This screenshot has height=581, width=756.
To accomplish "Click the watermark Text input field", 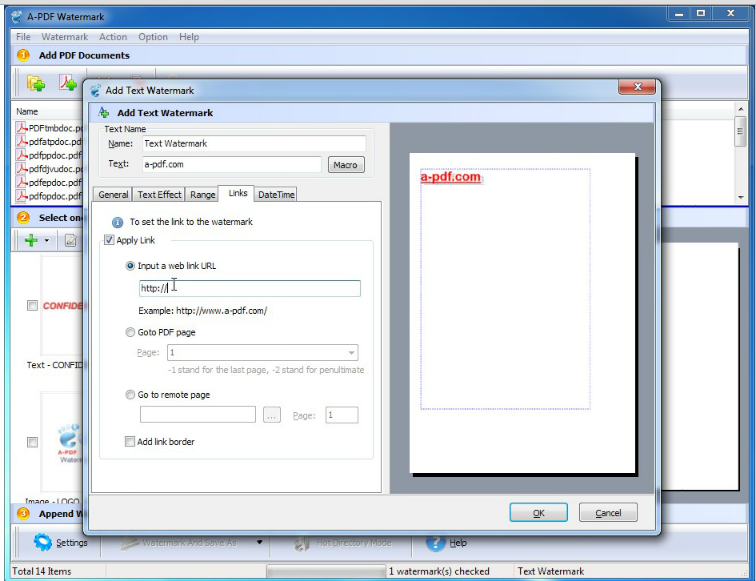I will tap(232, 164).
